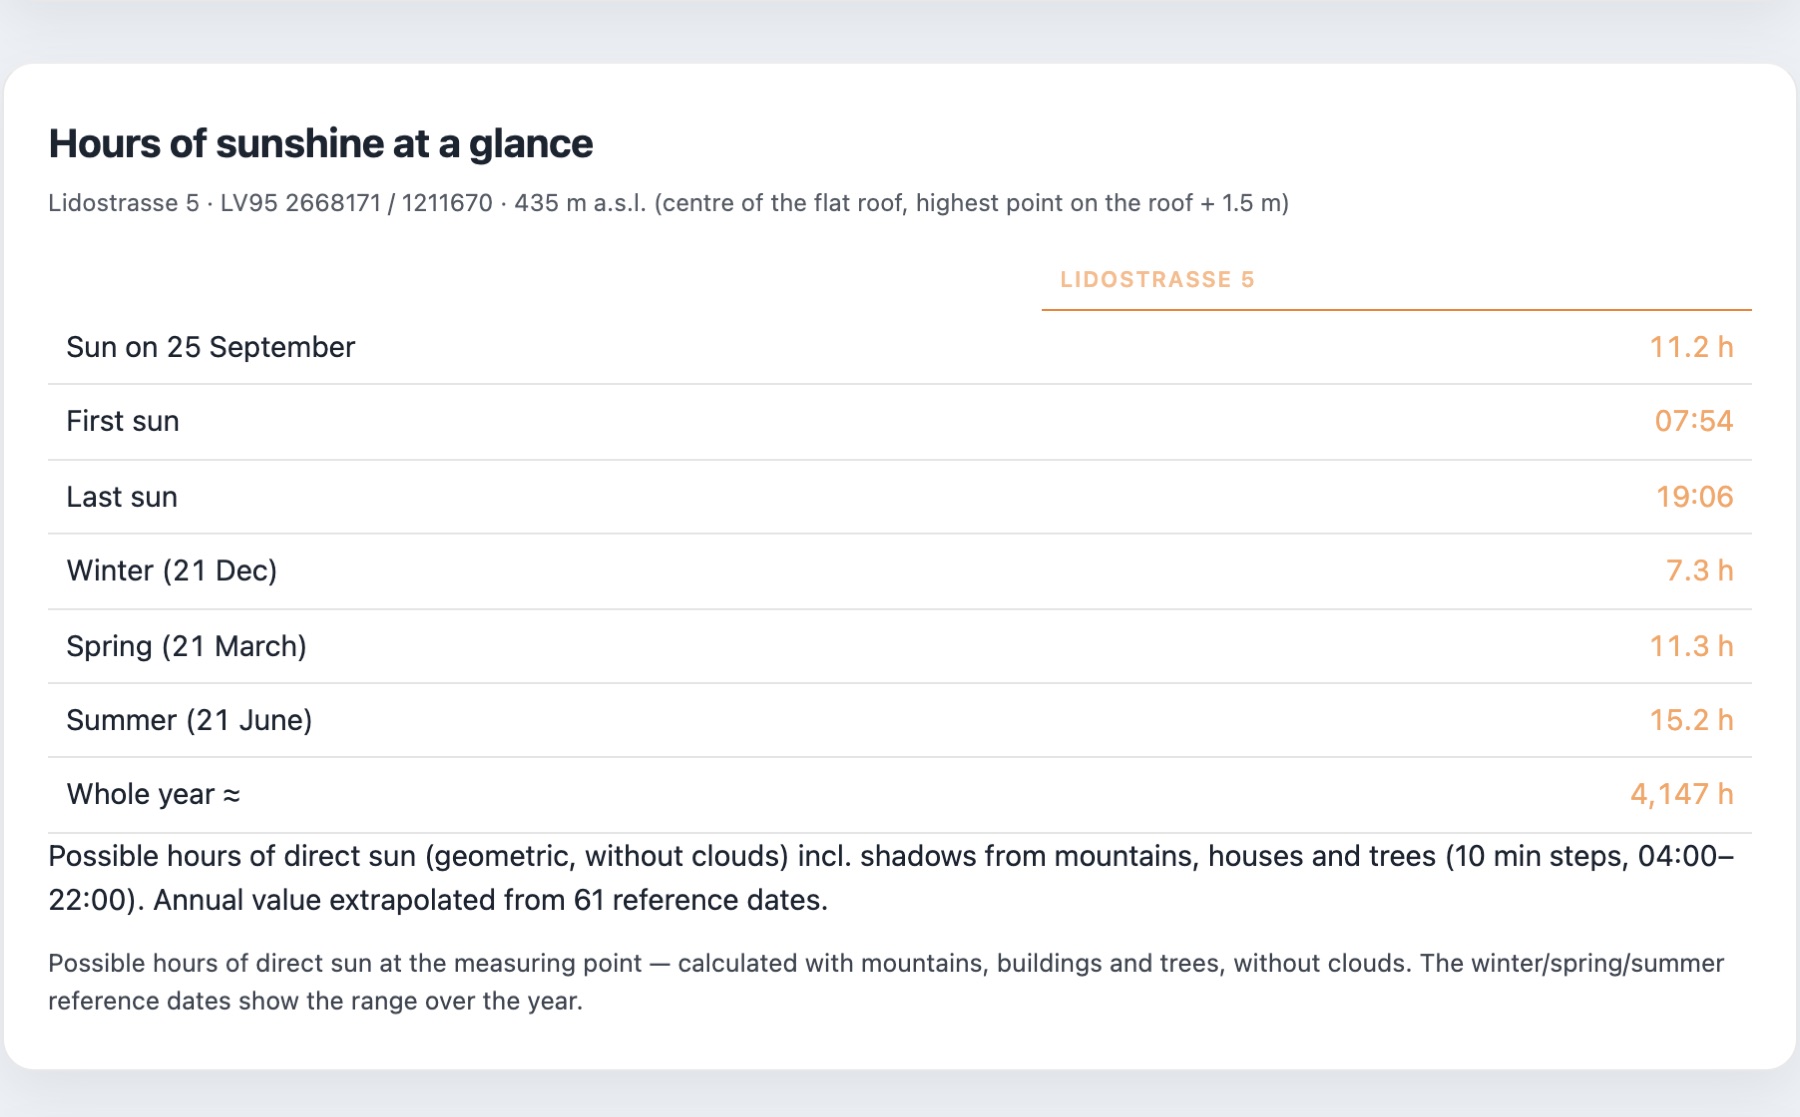Select the 19:06 last sun time
This screenshot has height=1117, width=1800.
[1694, 497]
